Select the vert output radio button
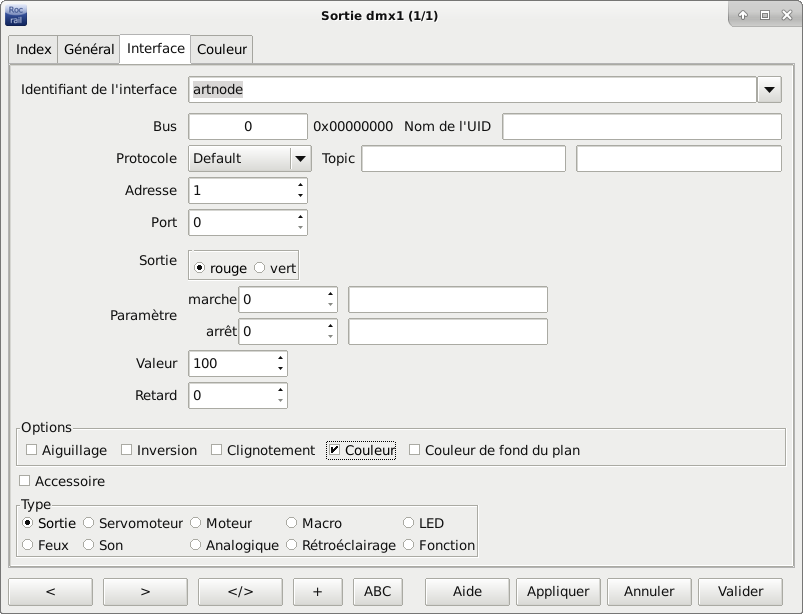The image size is (803, 614). 260,268
